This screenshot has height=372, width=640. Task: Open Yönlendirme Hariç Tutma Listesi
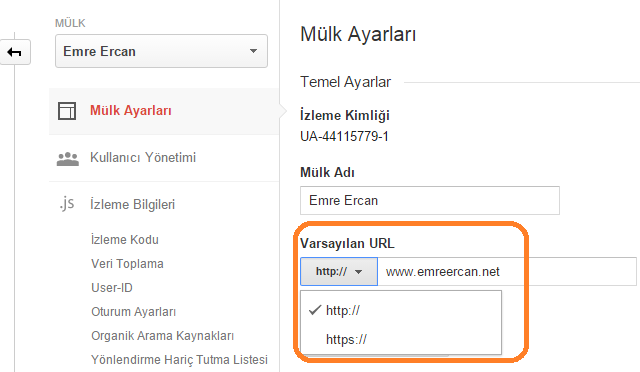pyautogui.click(x=179, y=360)
